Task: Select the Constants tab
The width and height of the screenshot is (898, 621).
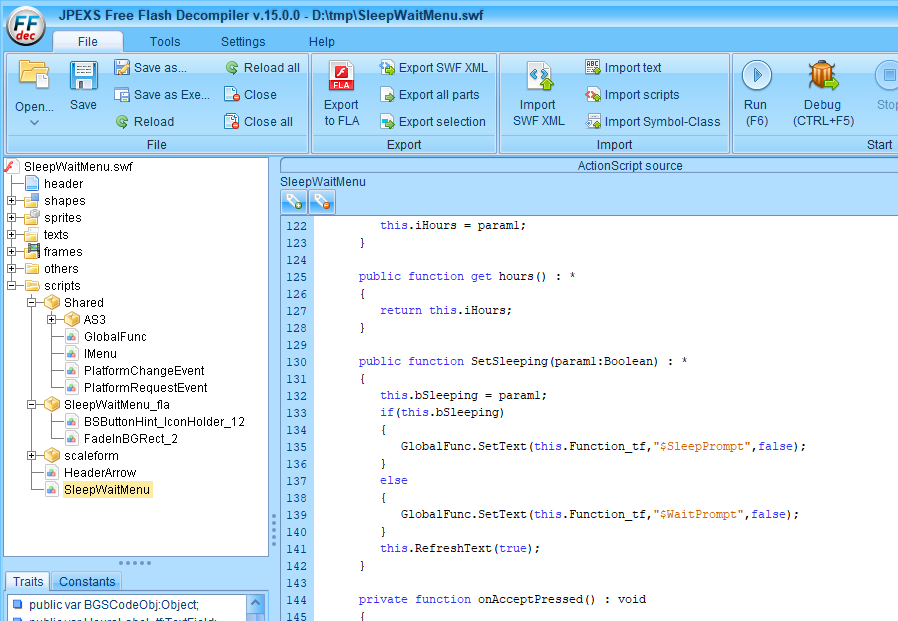Action: coord(87,581)
